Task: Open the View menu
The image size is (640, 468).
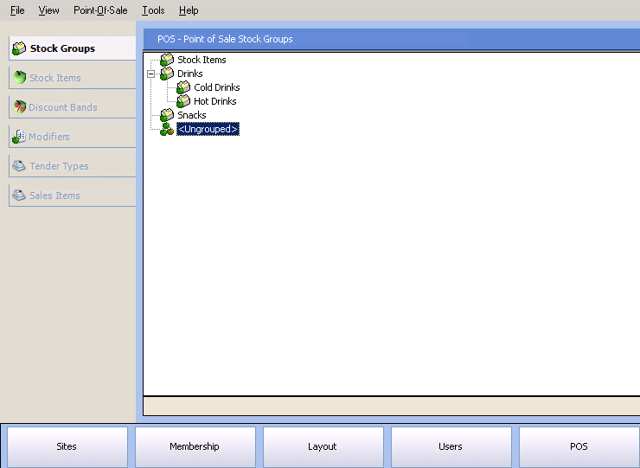Action: (x=49, y=10)
